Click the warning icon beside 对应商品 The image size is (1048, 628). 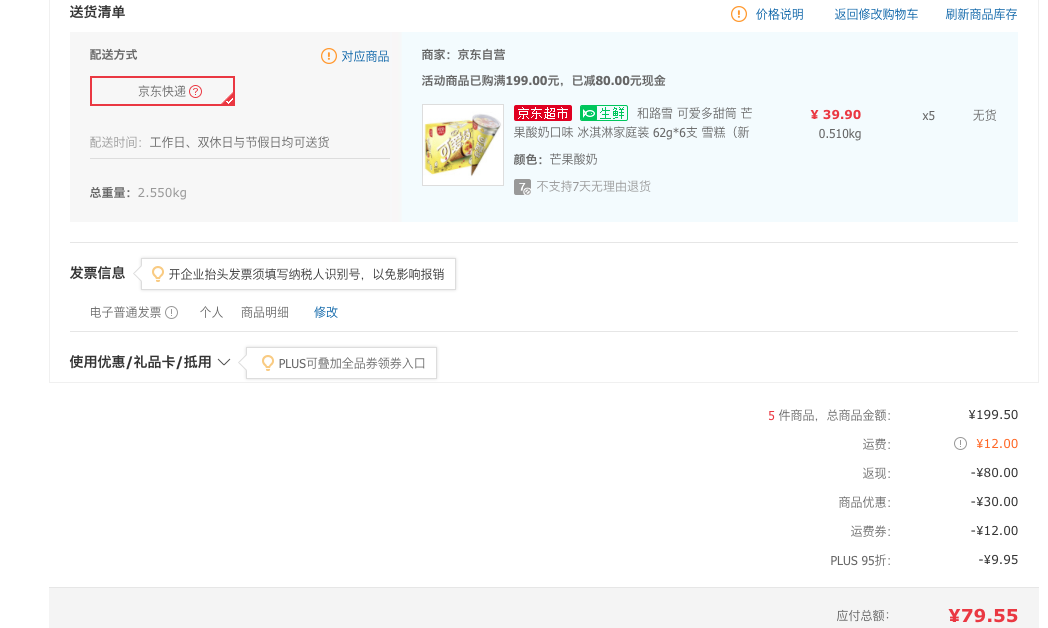[329, 56]
